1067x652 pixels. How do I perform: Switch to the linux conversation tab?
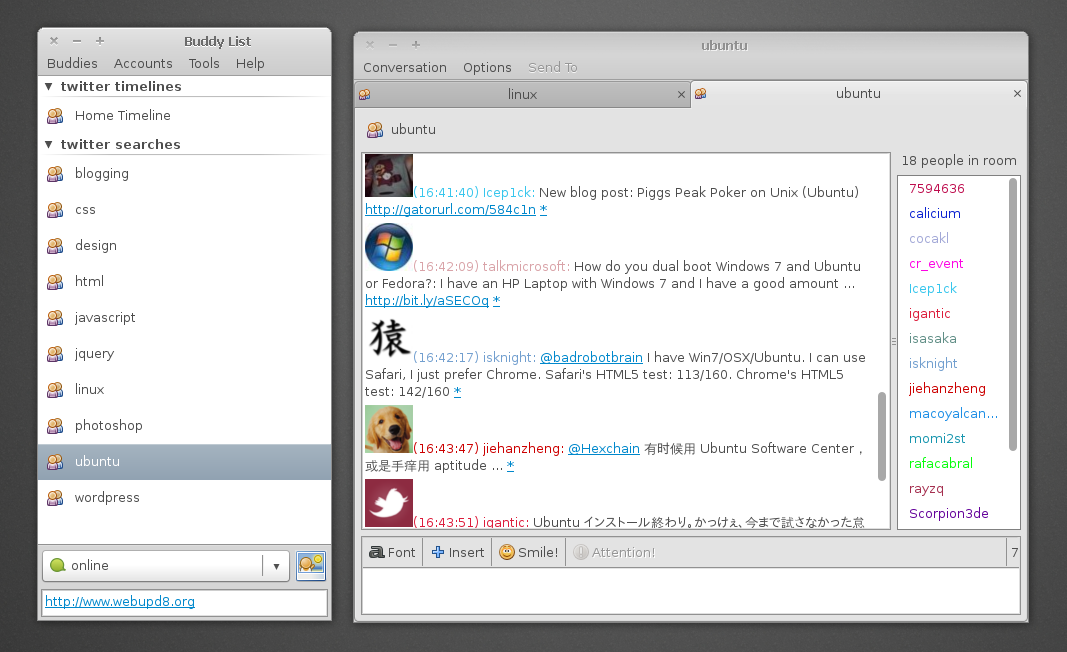coord(522,95)
